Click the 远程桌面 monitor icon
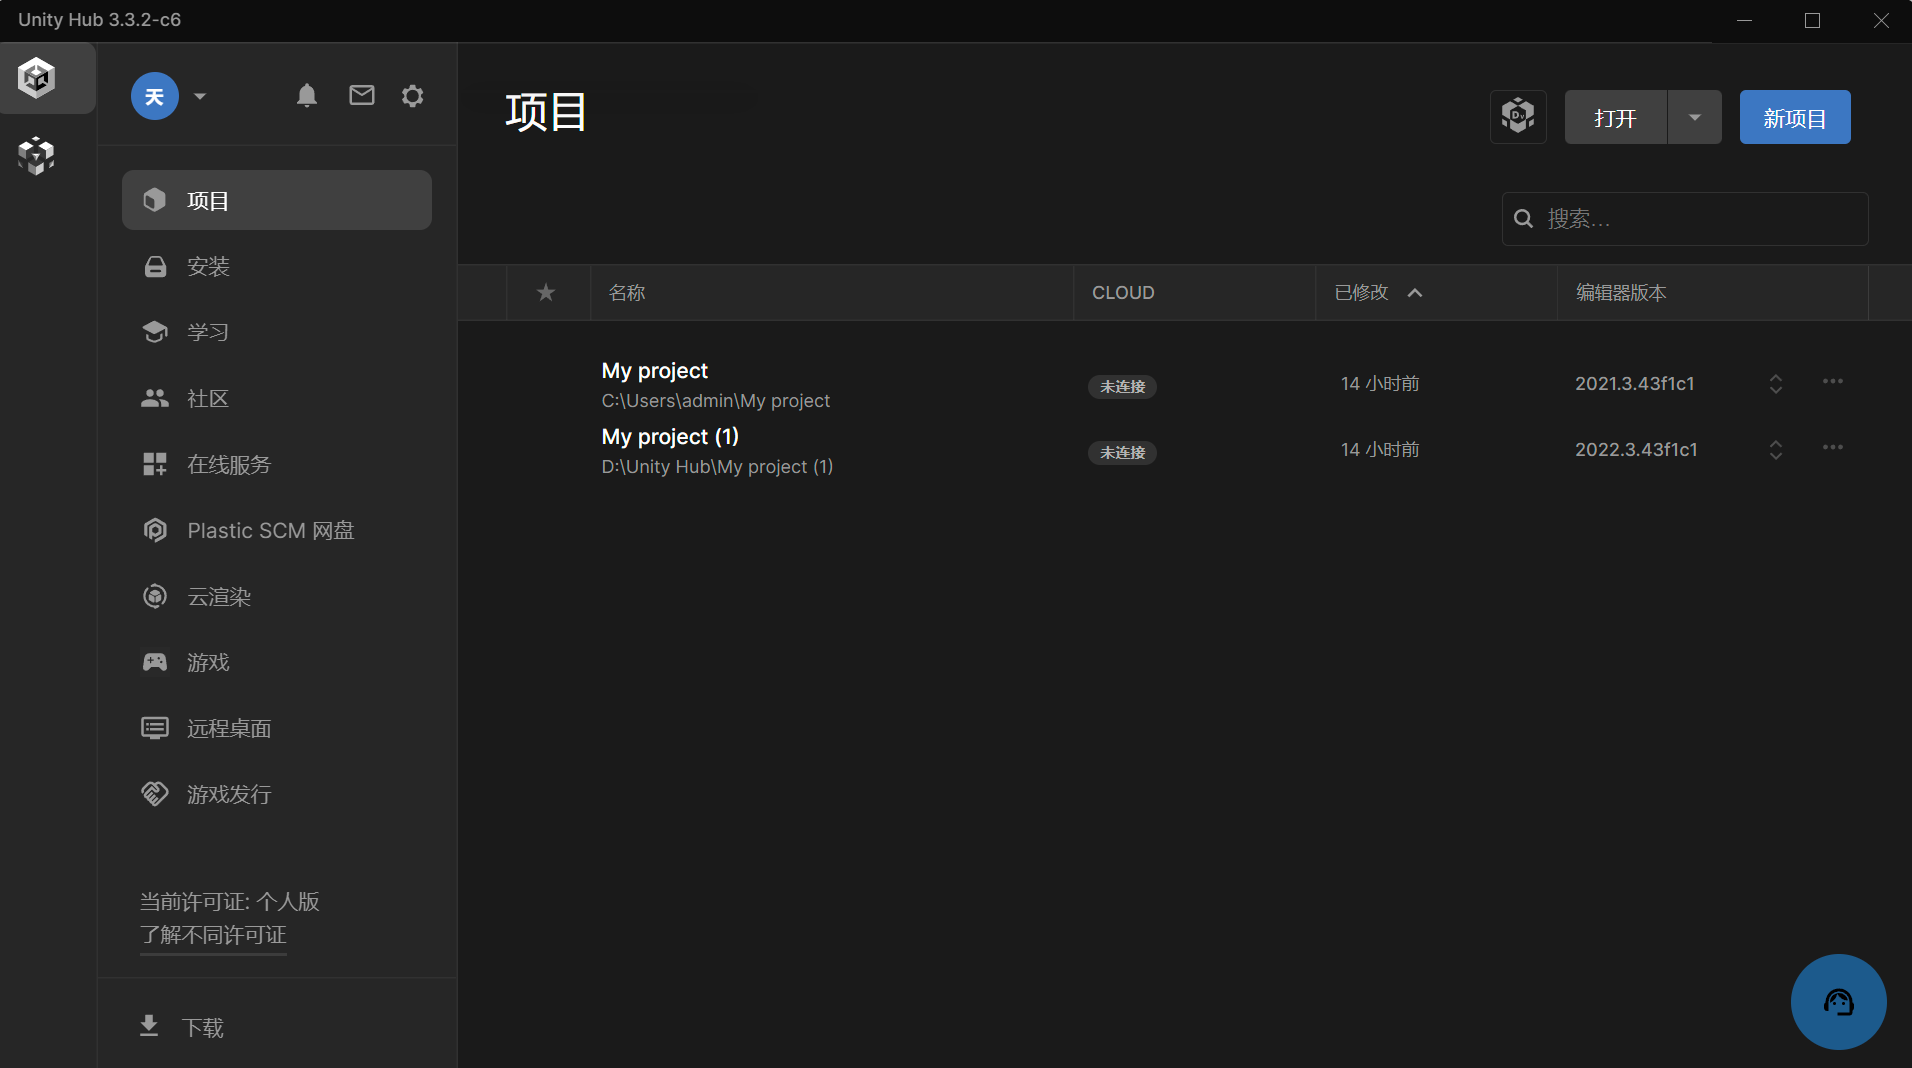 pyautogui.click(x=155, y=728)
